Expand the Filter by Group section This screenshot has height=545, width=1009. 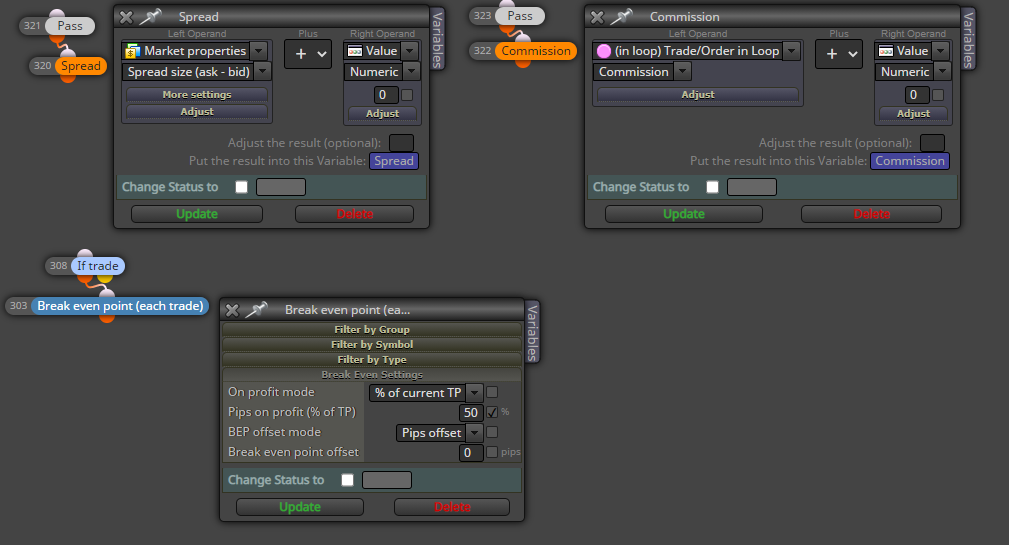click(x=372, y=329)
